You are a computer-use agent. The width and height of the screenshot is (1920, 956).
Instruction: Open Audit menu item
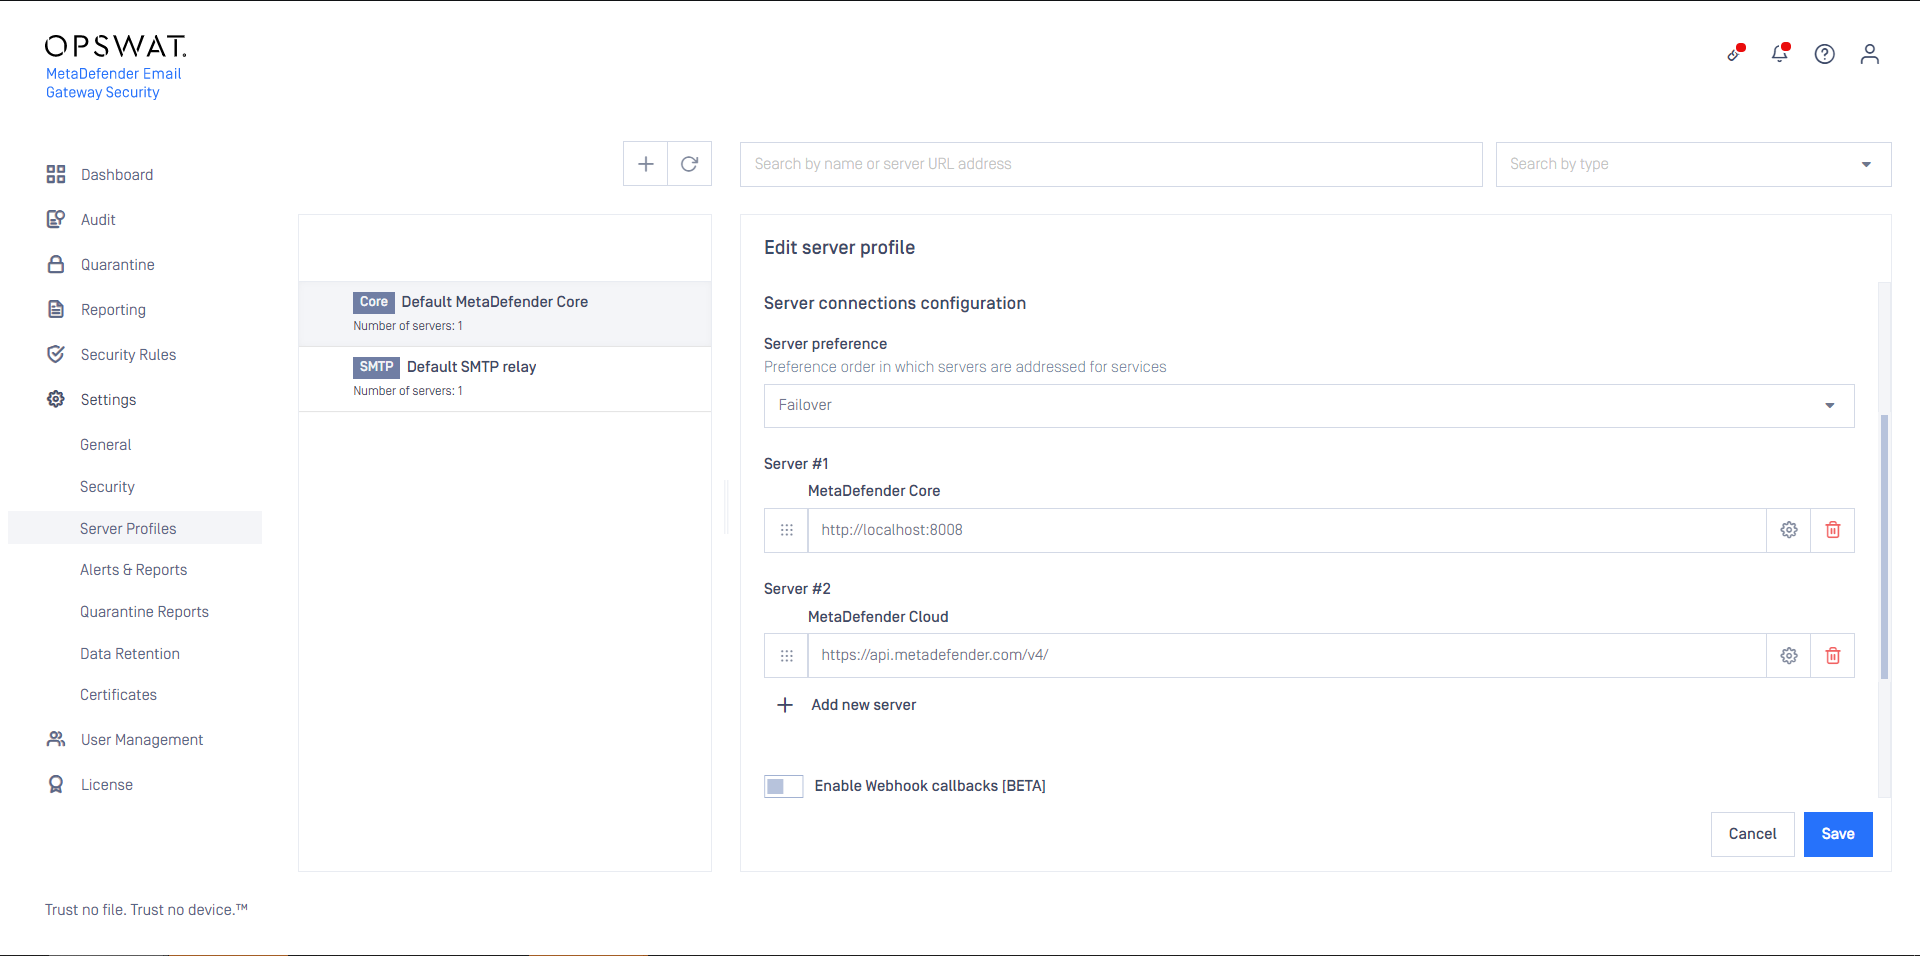pos(98,219)
